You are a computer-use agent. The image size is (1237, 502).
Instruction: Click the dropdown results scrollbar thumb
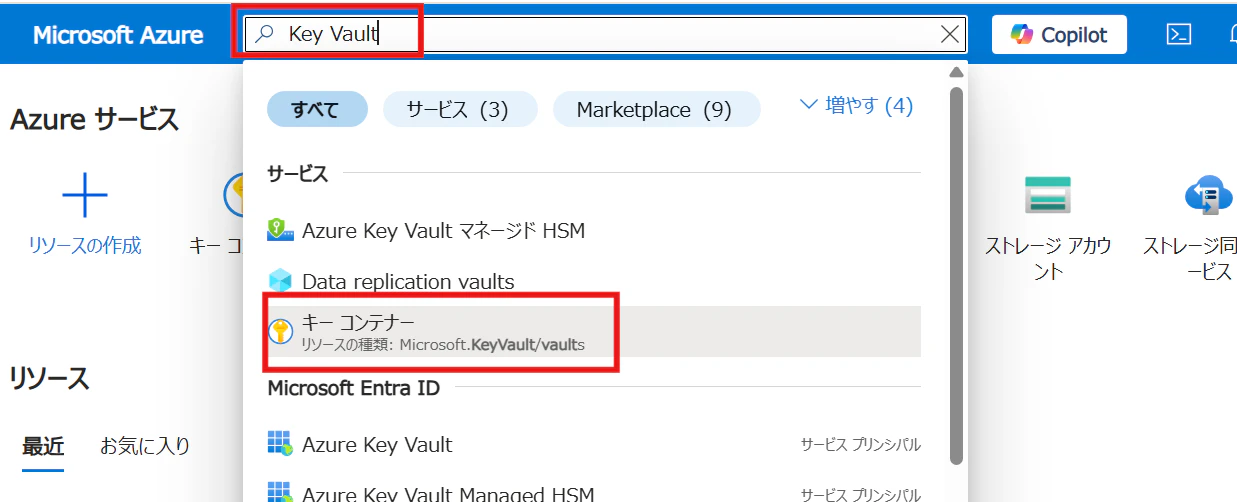tap(956, 275)
